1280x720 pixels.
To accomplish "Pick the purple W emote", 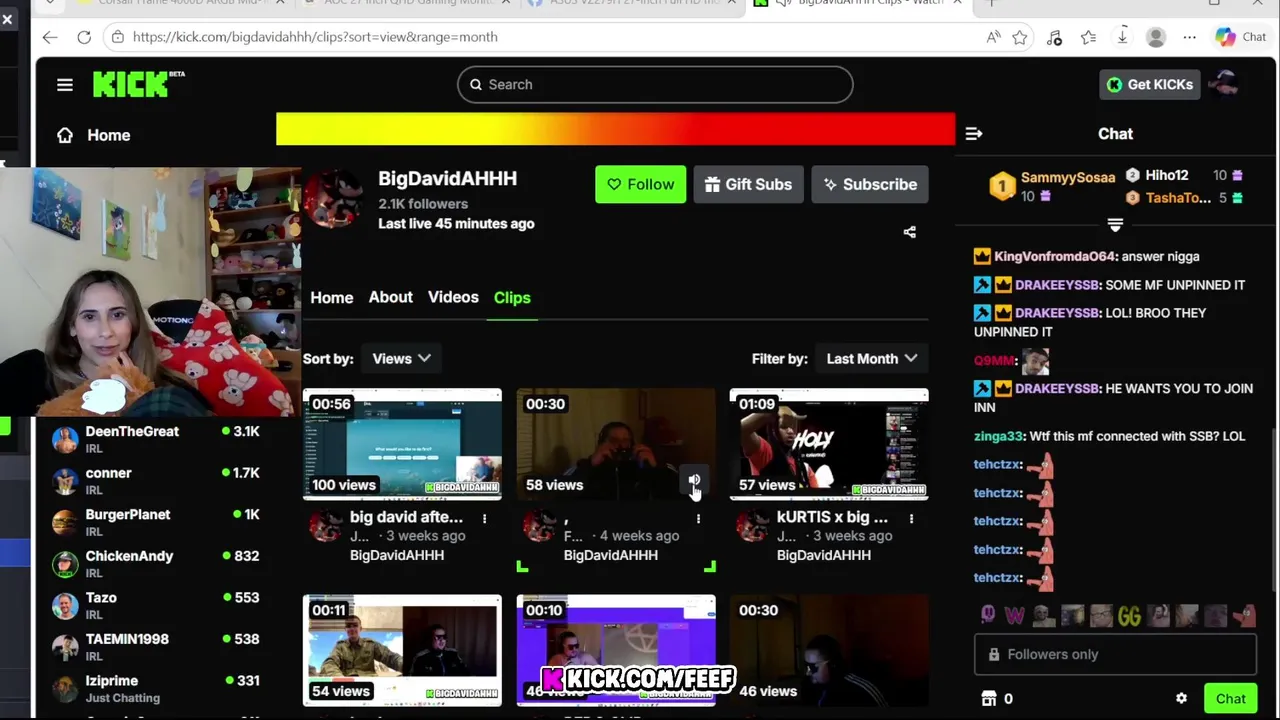I will pyautogui.click(x=1015, y=615).
